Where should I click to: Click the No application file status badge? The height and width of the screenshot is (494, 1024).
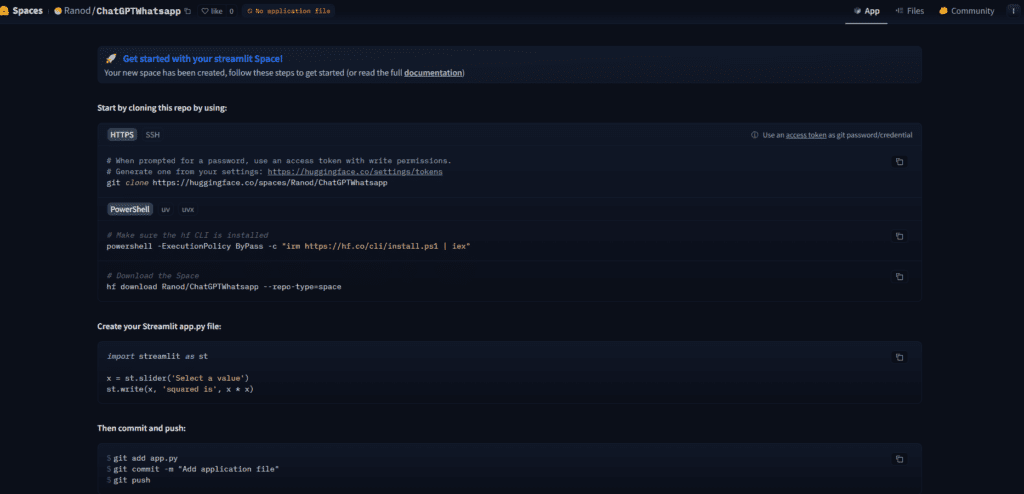288,11
